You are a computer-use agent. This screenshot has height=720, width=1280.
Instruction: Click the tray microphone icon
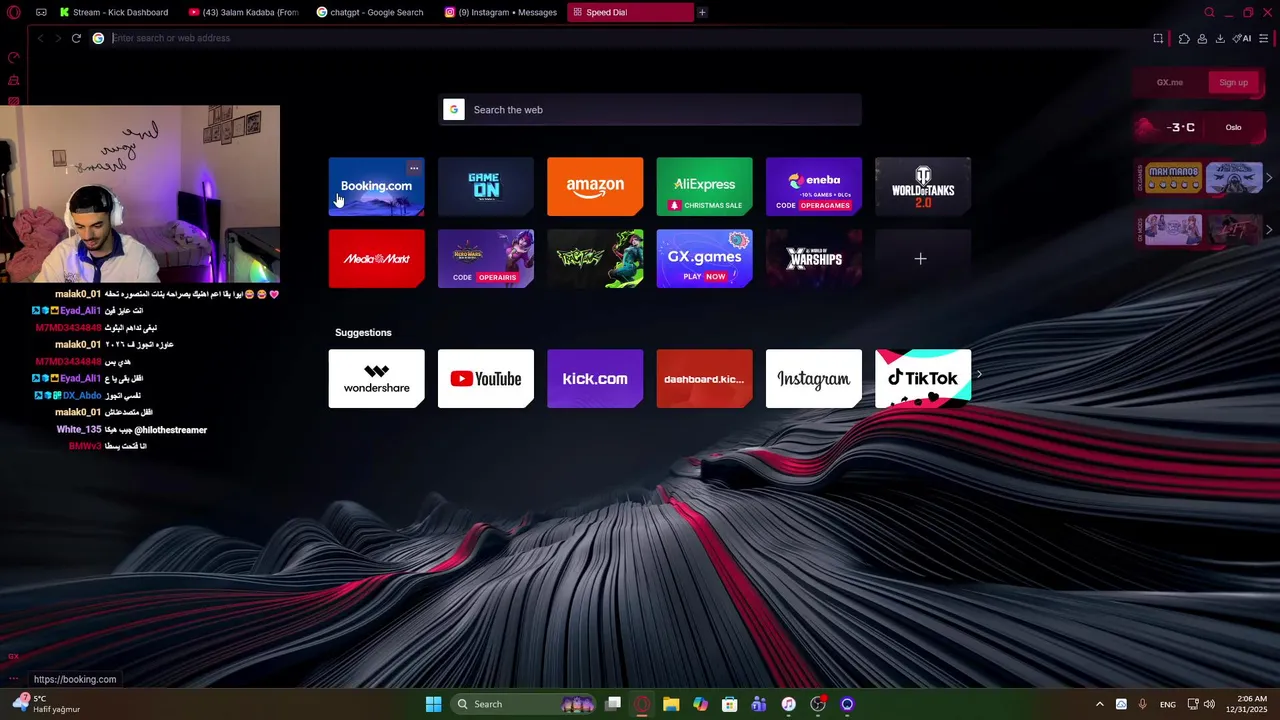1143,704
